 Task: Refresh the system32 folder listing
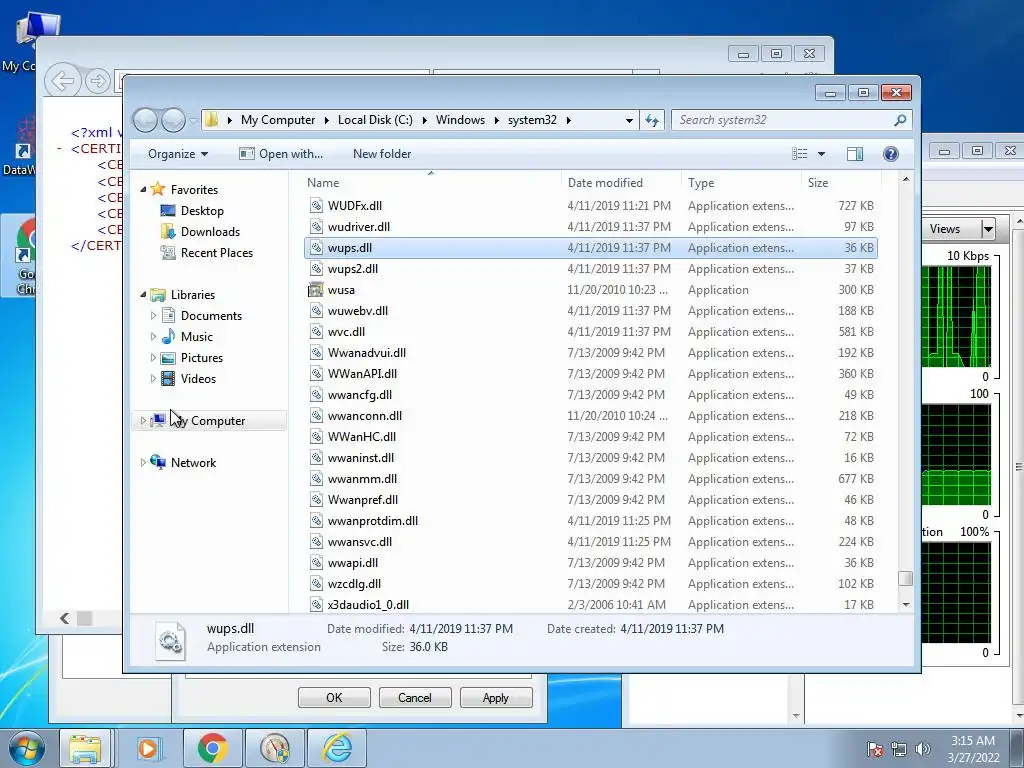652,120
